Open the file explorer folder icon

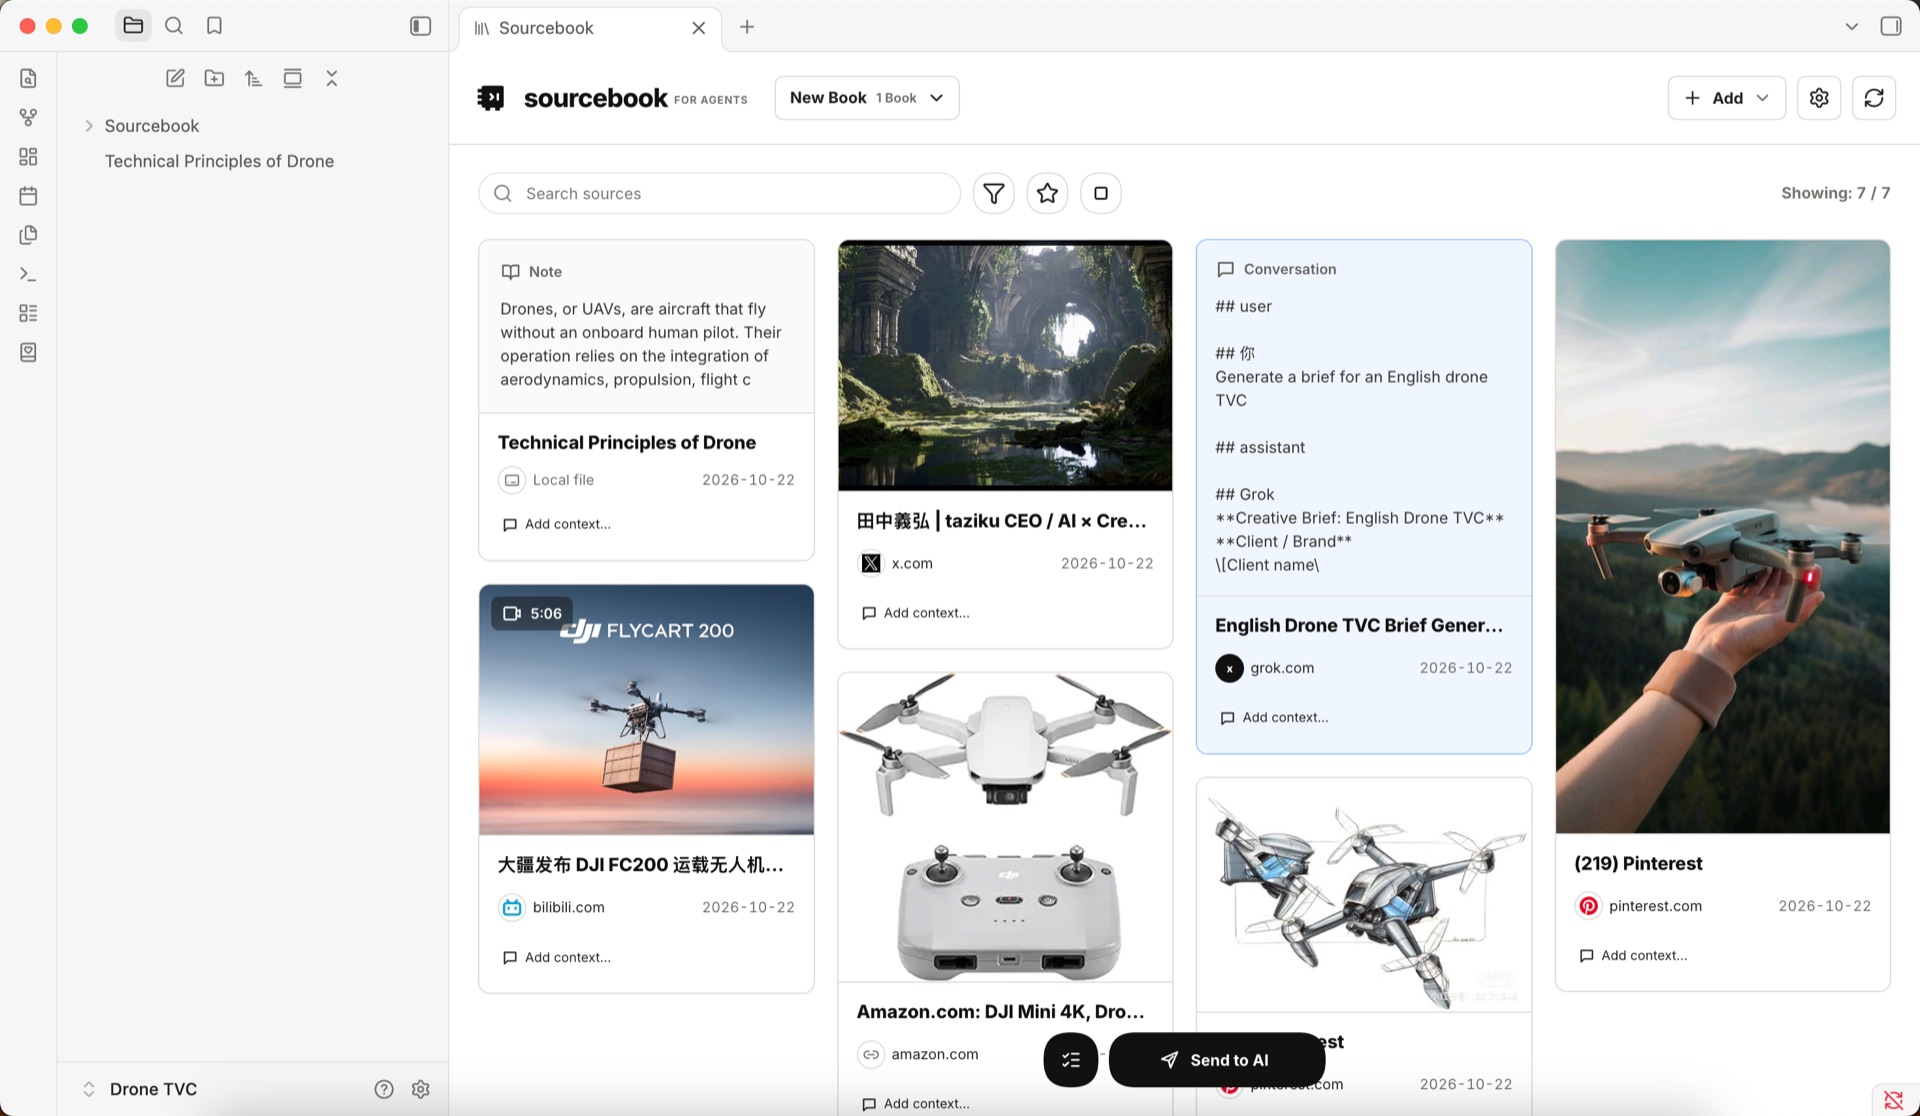(133, 26)
